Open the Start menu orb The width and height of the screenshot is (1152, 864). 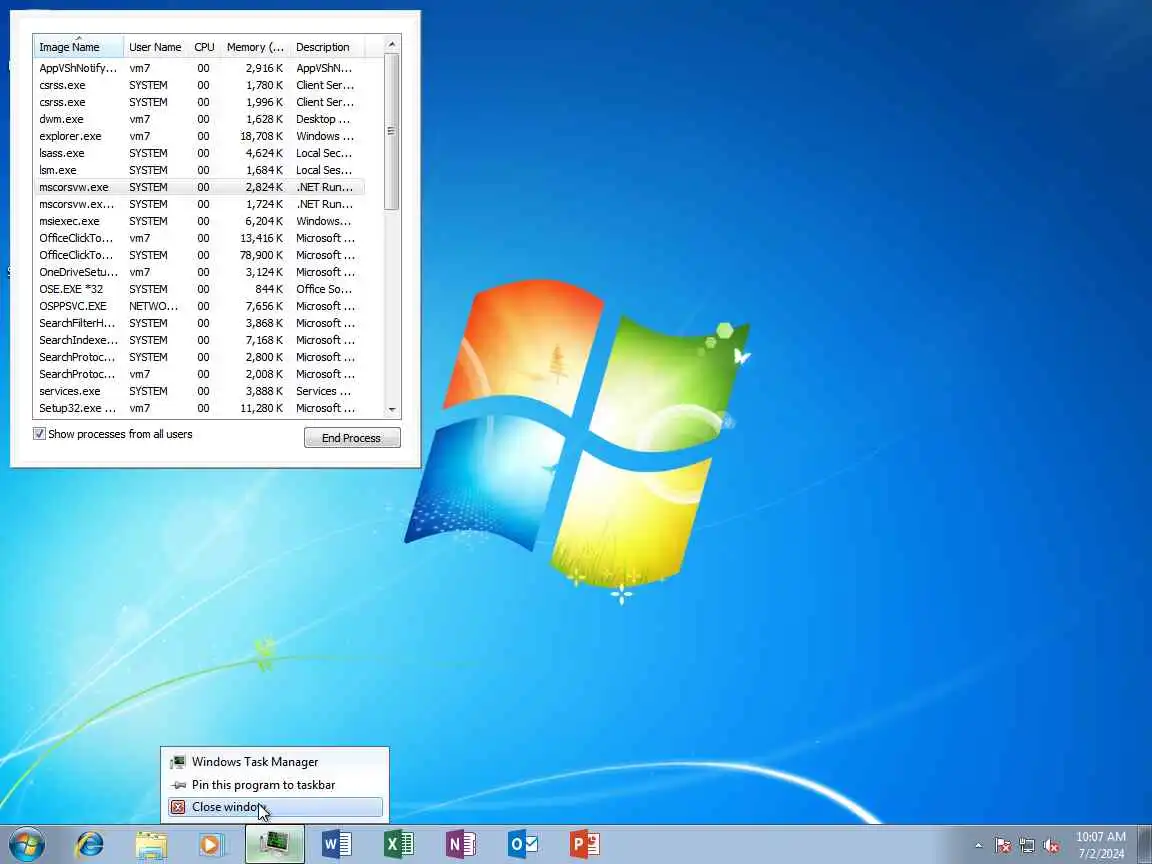click(27, 845)
